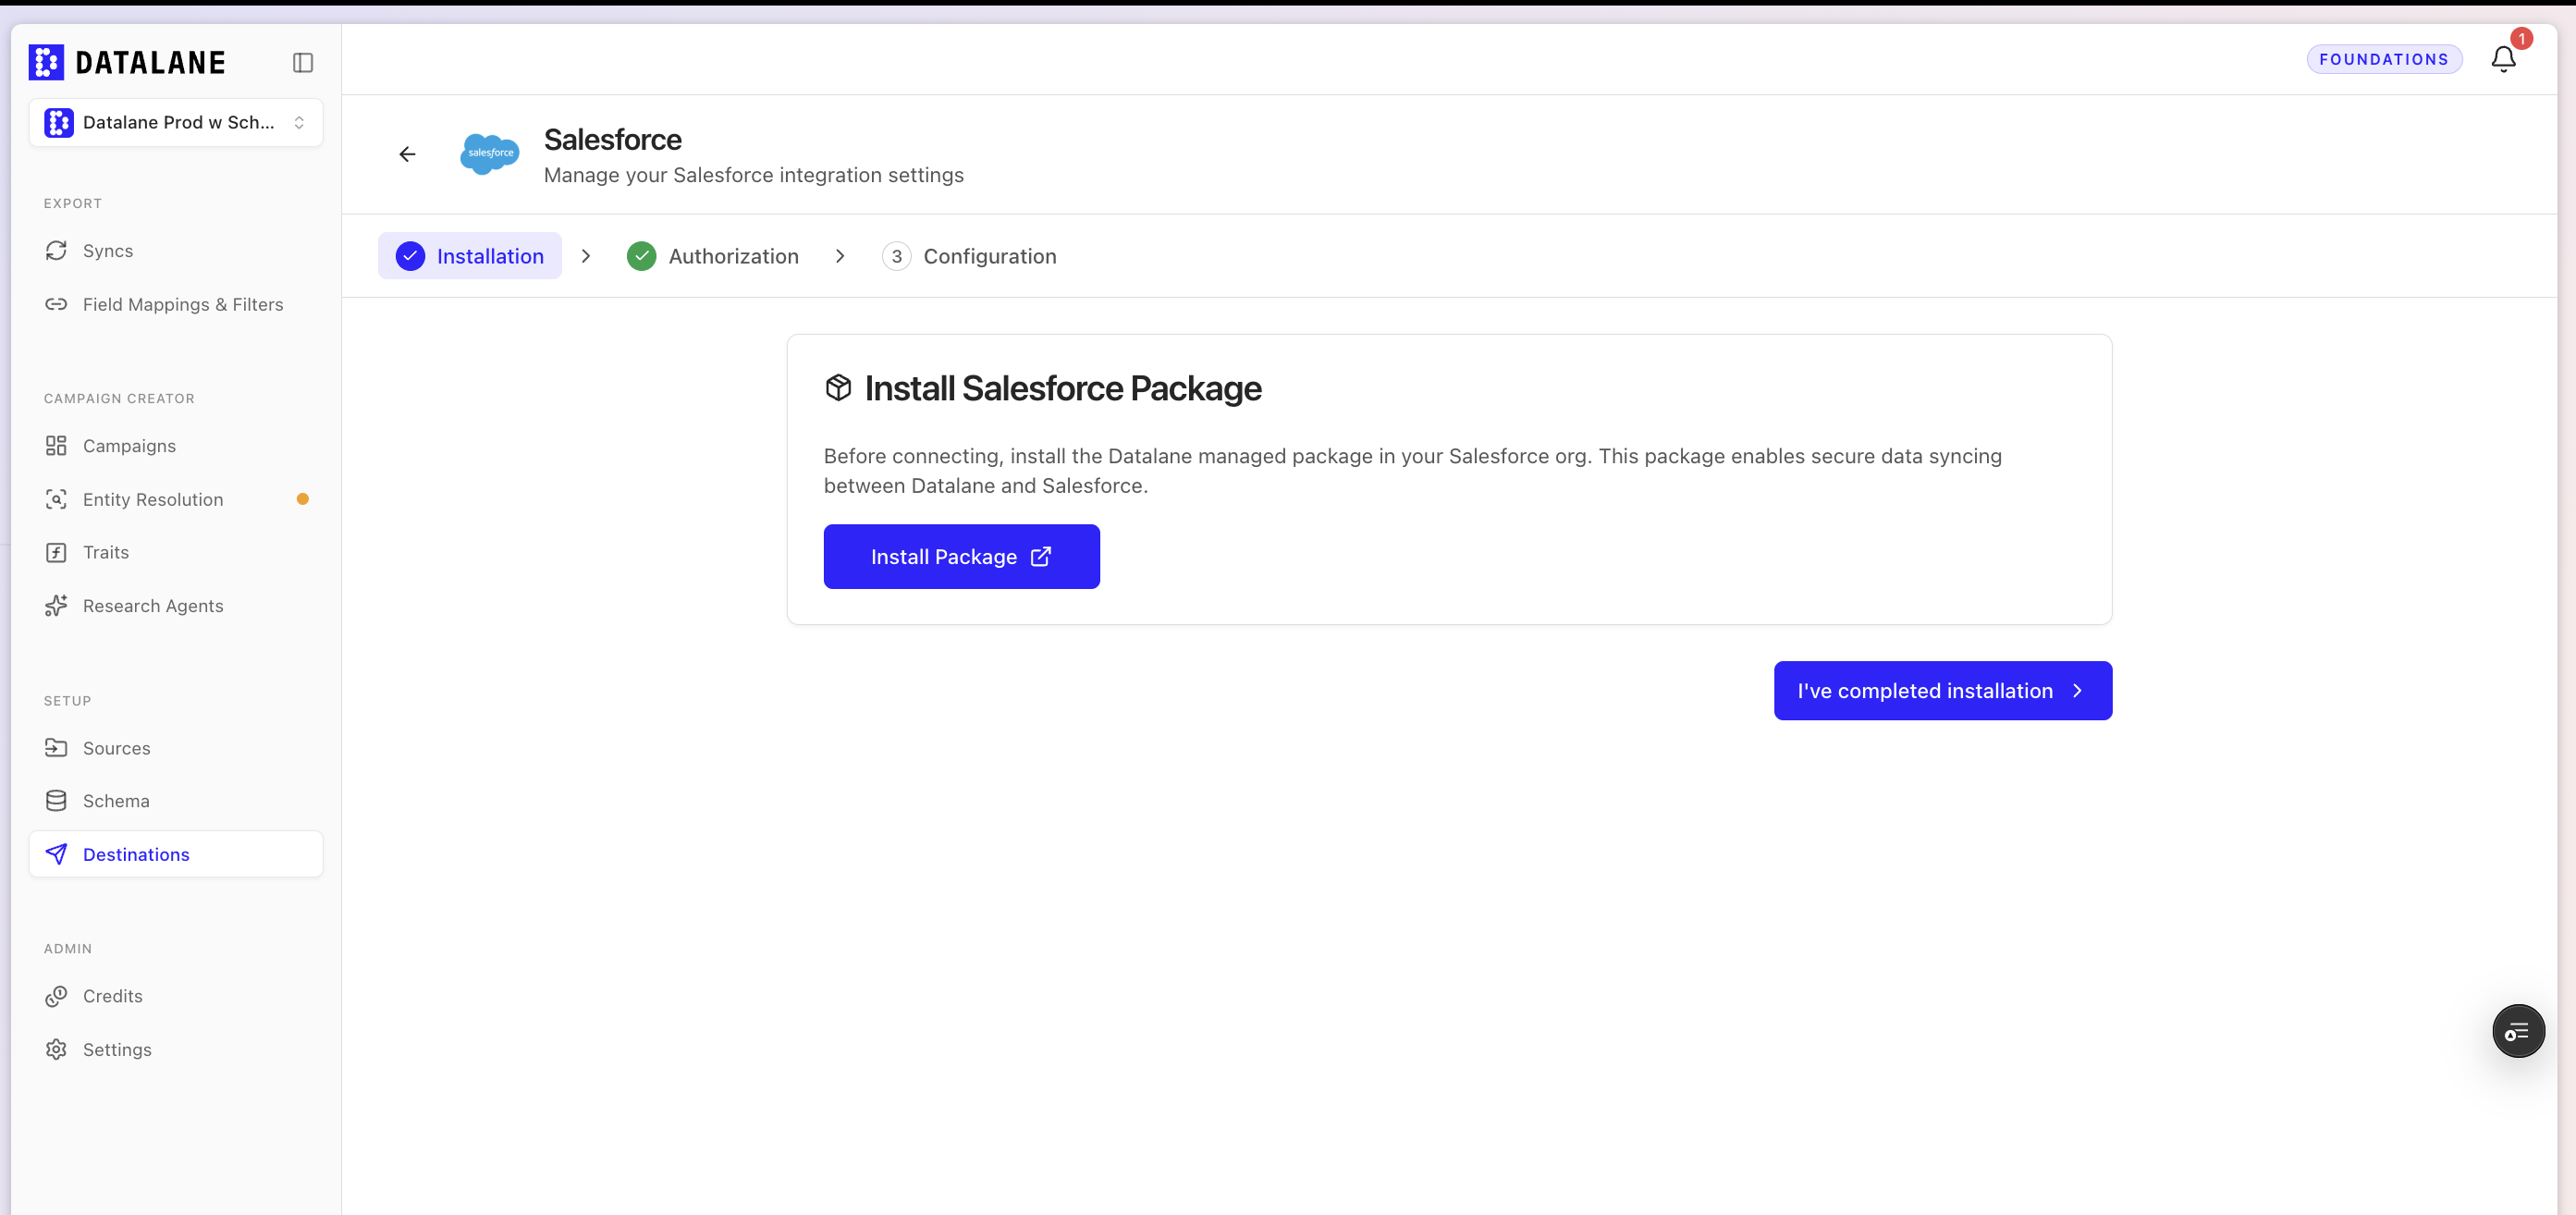The height and width of the screenshot is (1215, 2576).
Task: Click the Settings gear icon
Action: click(x=56, y=1049)
